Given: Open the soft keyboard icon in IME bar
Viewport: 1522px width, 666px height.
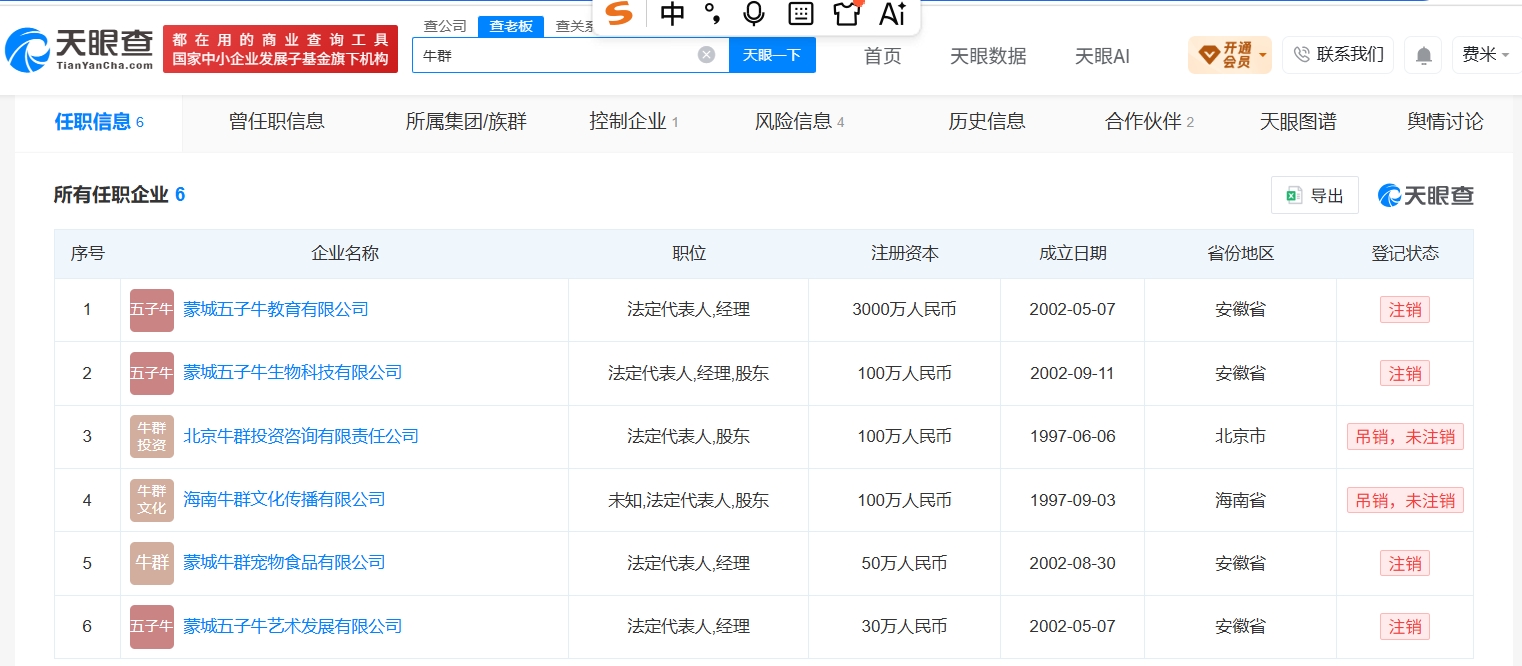Looking at the screenshot, I should [800, 13].
